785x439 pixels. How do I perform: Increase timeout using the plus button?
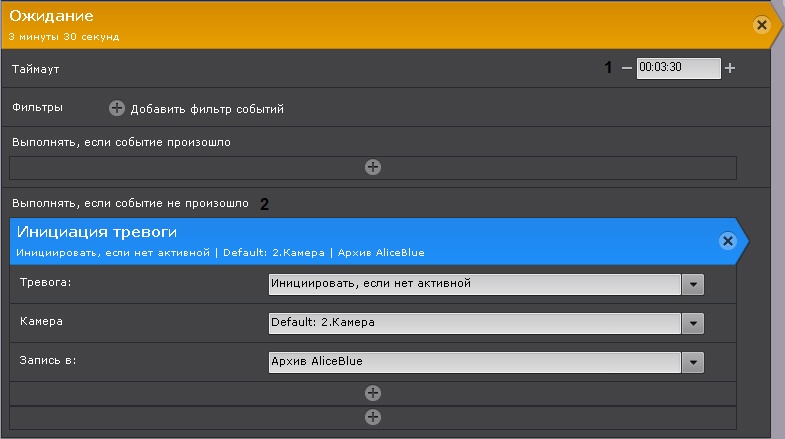[x=730, y=68]
